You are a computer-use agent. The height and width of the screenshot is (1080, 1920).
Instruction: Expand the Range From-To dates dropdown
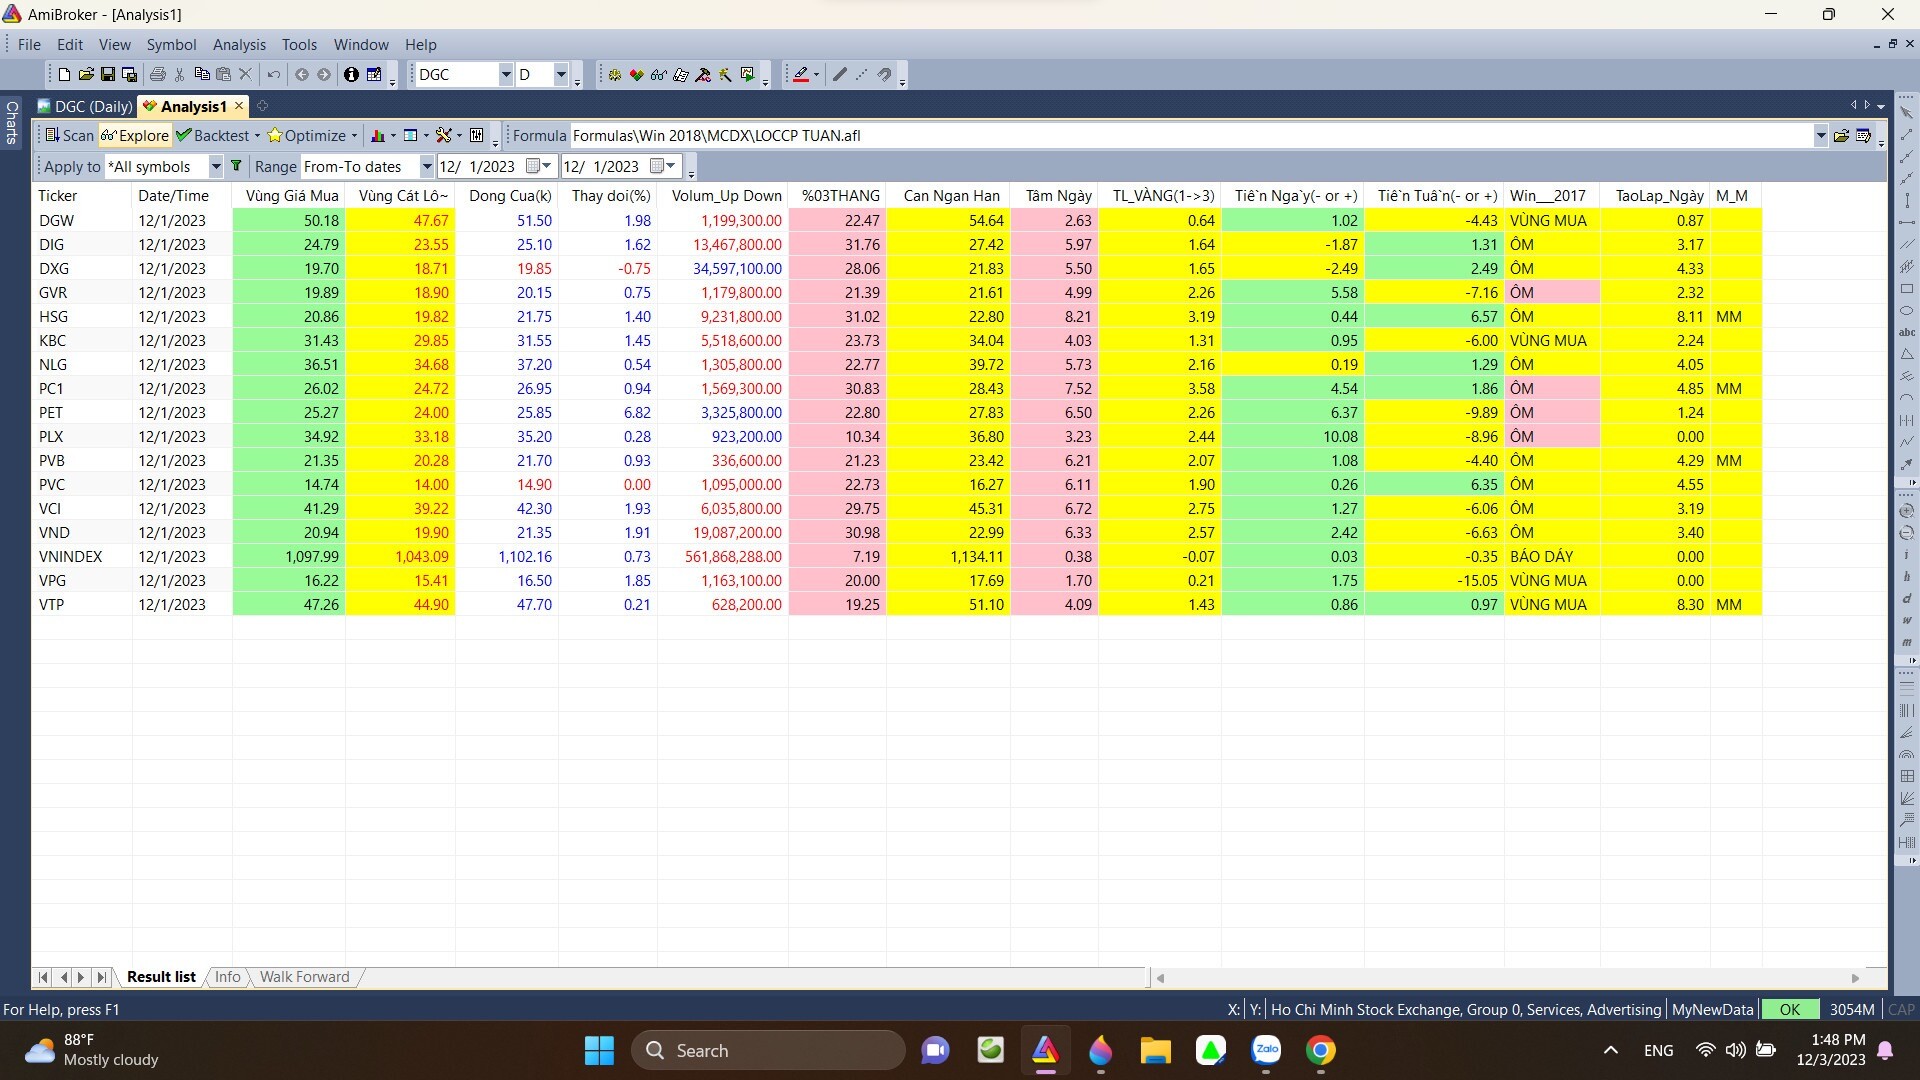click(426, 166)
